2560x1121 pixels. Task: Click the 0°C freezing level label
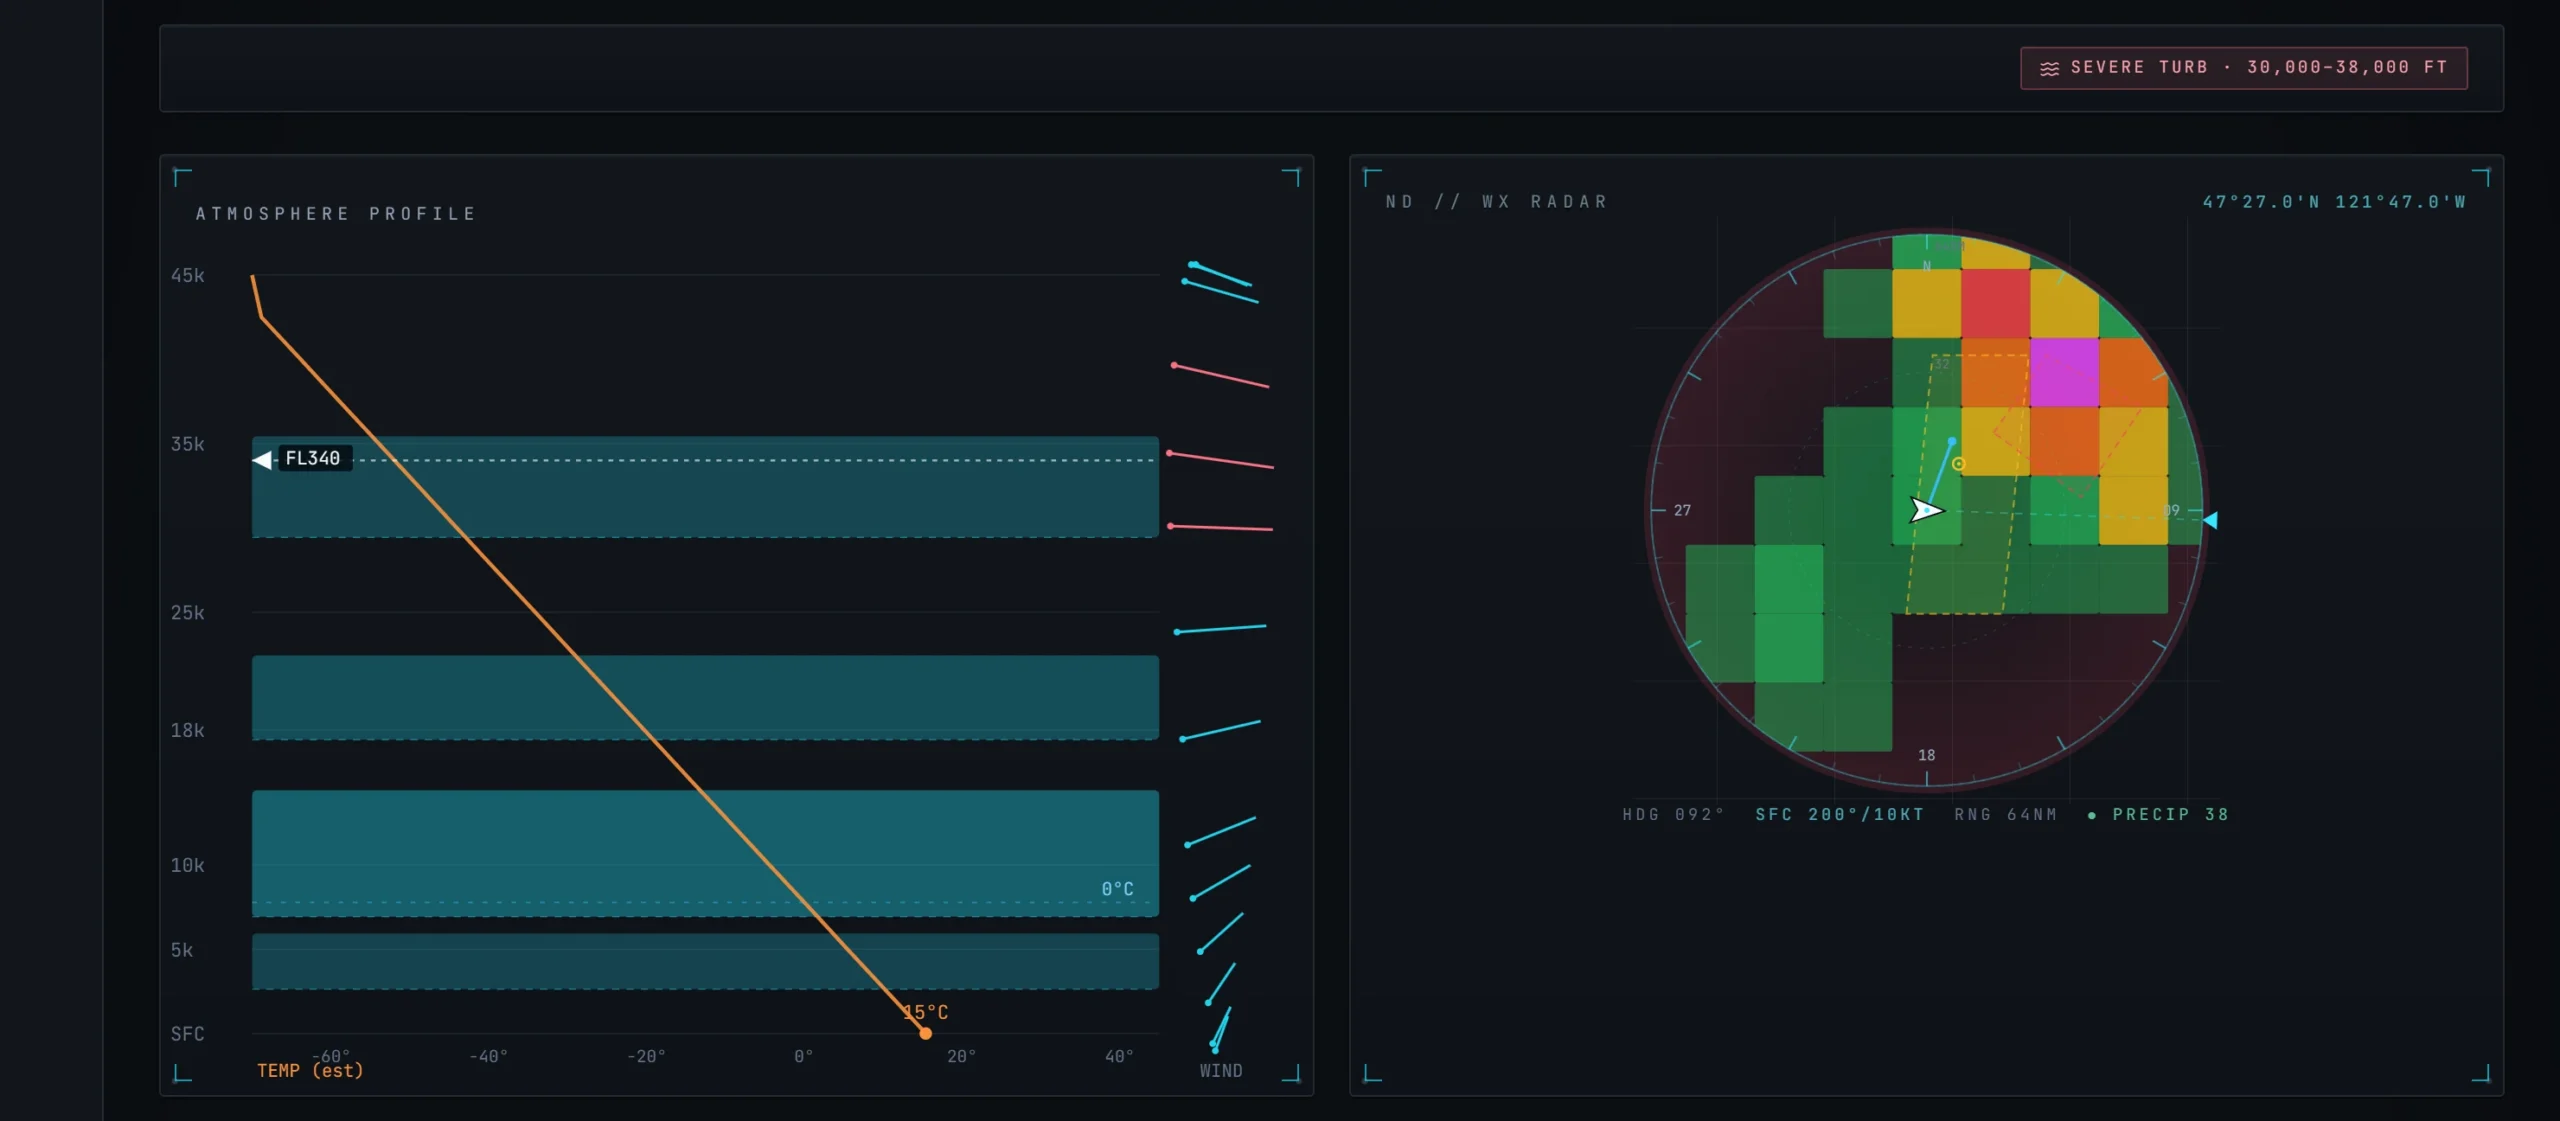point(1117,889)
